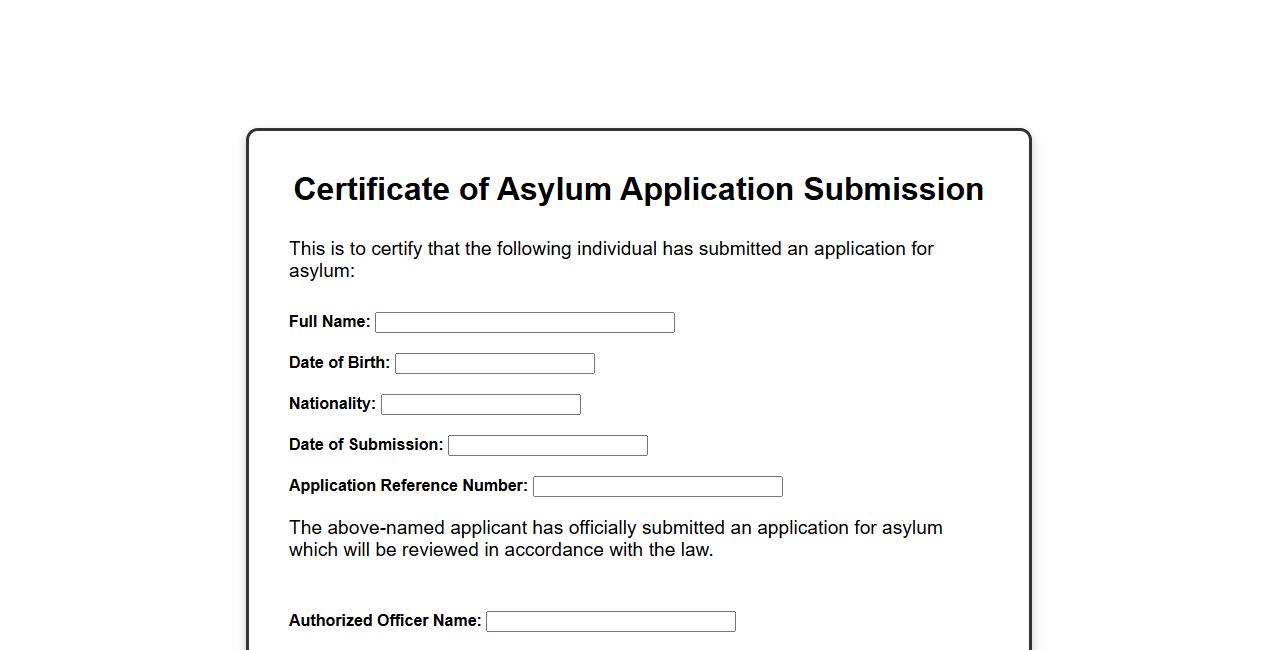Click the "Application Reference Number:" label
Image resolution: width=1278 pixels, height=650 pixels.
pos(408,486)
